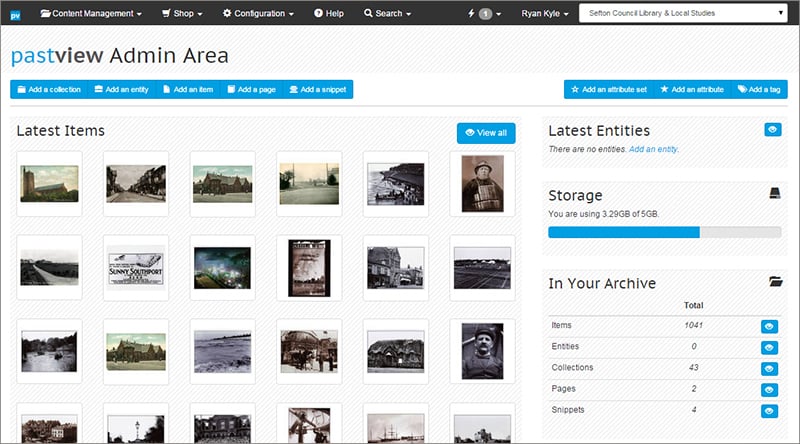The image size is (800, 444).
Task: Select the Collections total 43 value
Action: click(693, 367)
